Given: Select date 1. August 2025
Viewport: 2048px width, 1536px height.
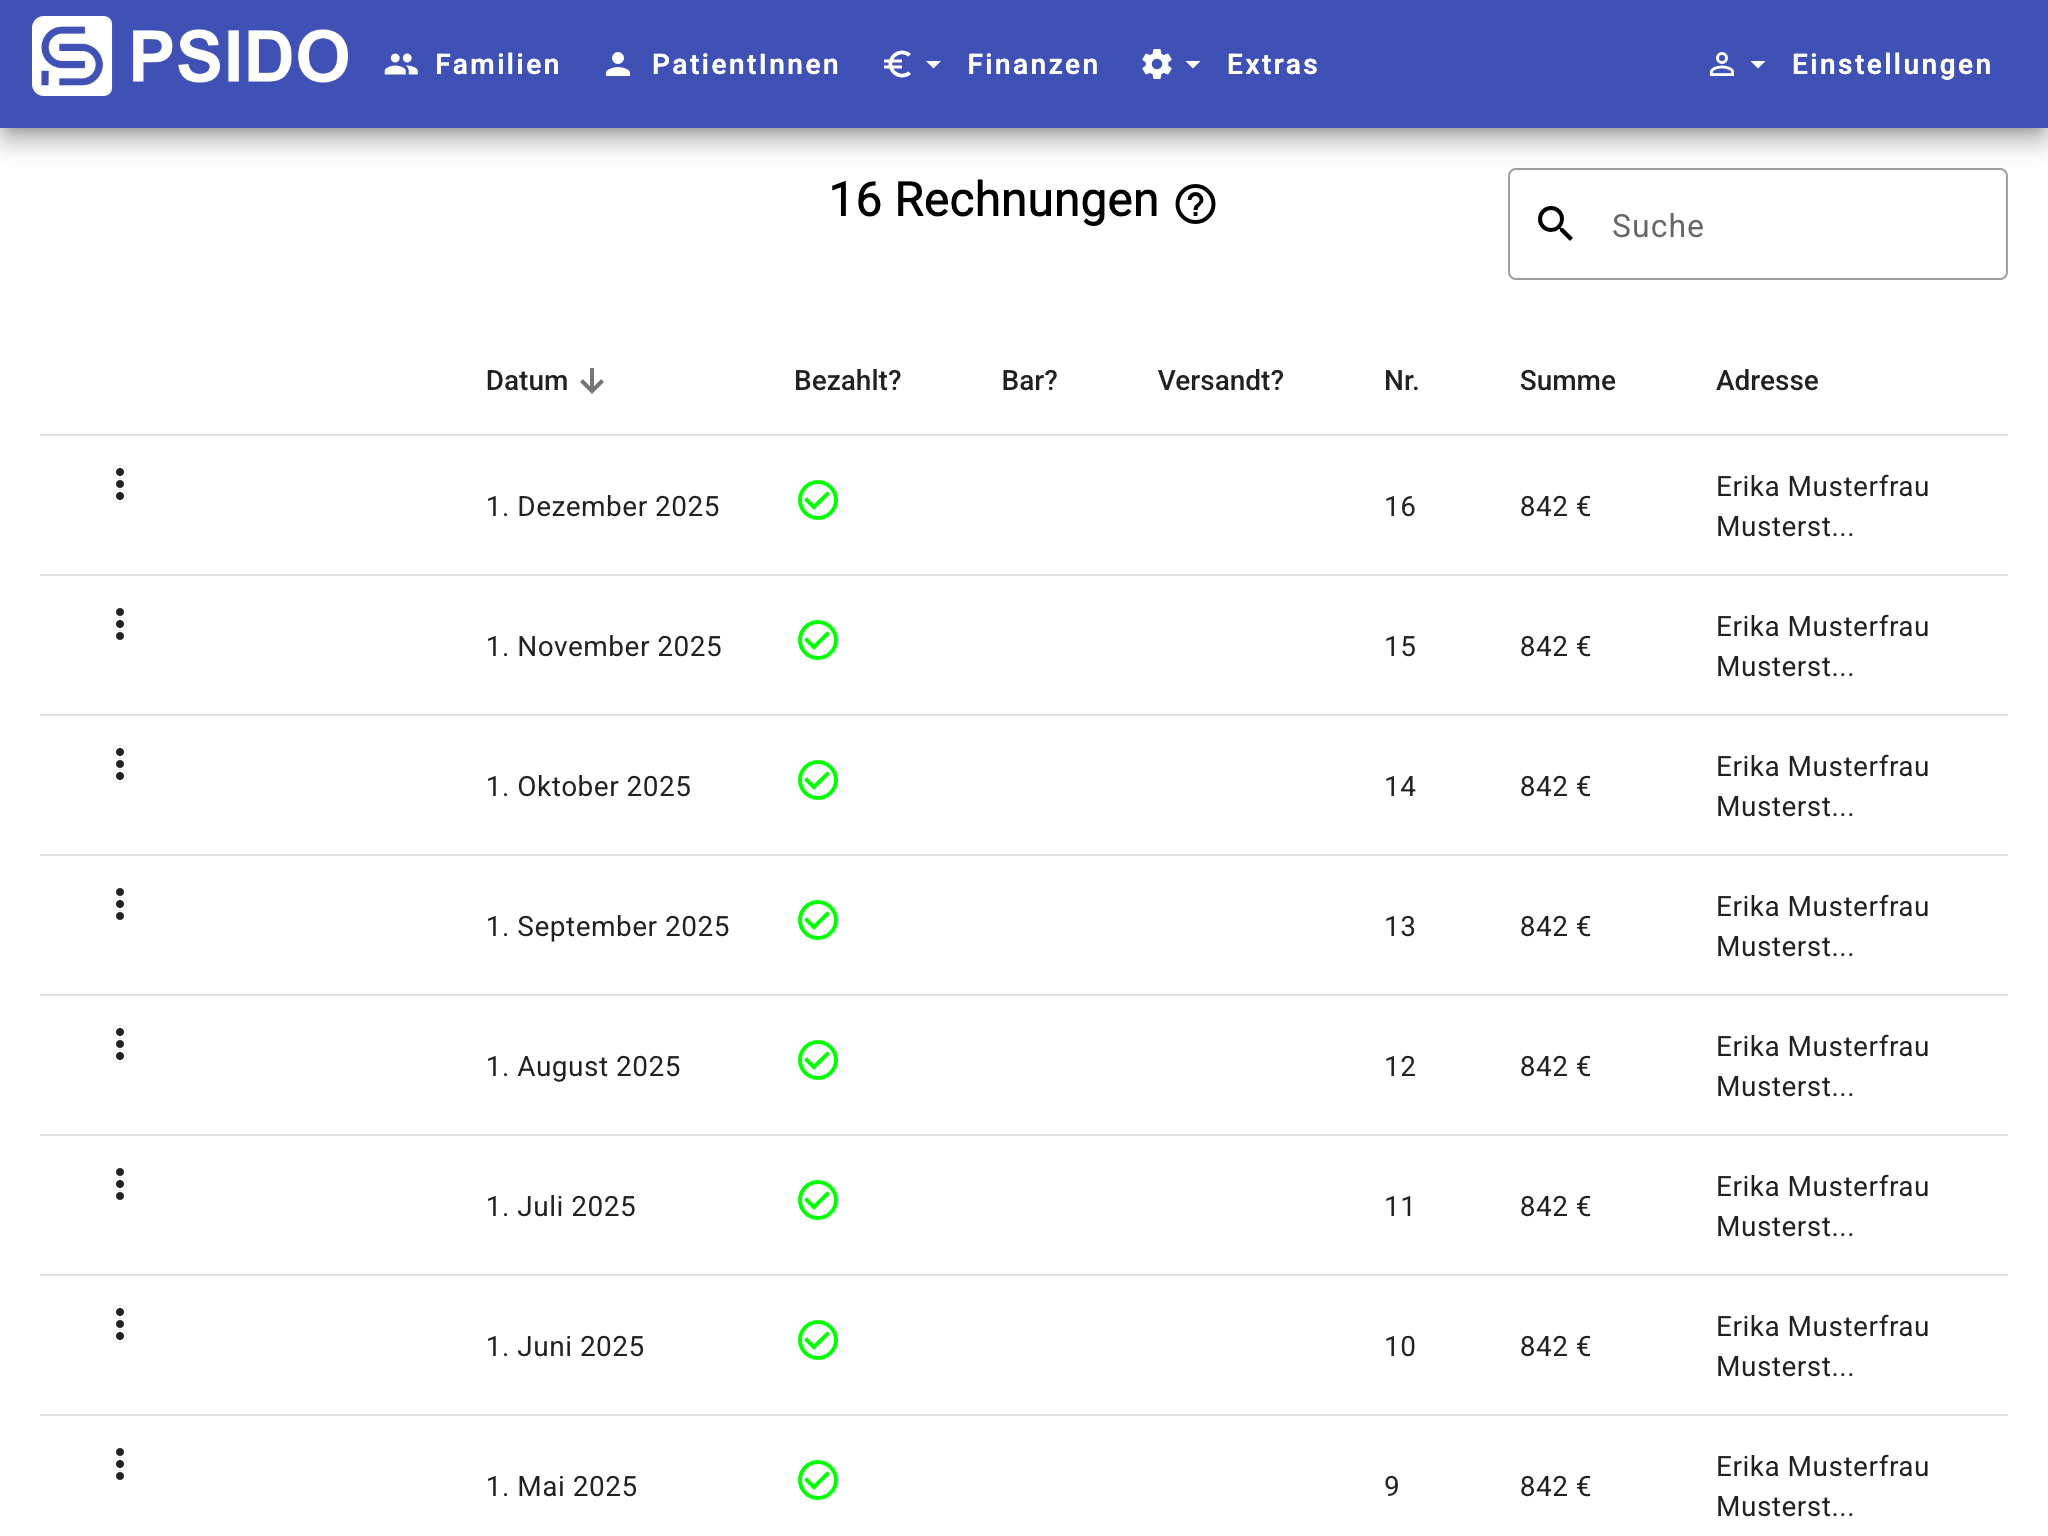Looking at the screenshot, I should (583, 1066).
